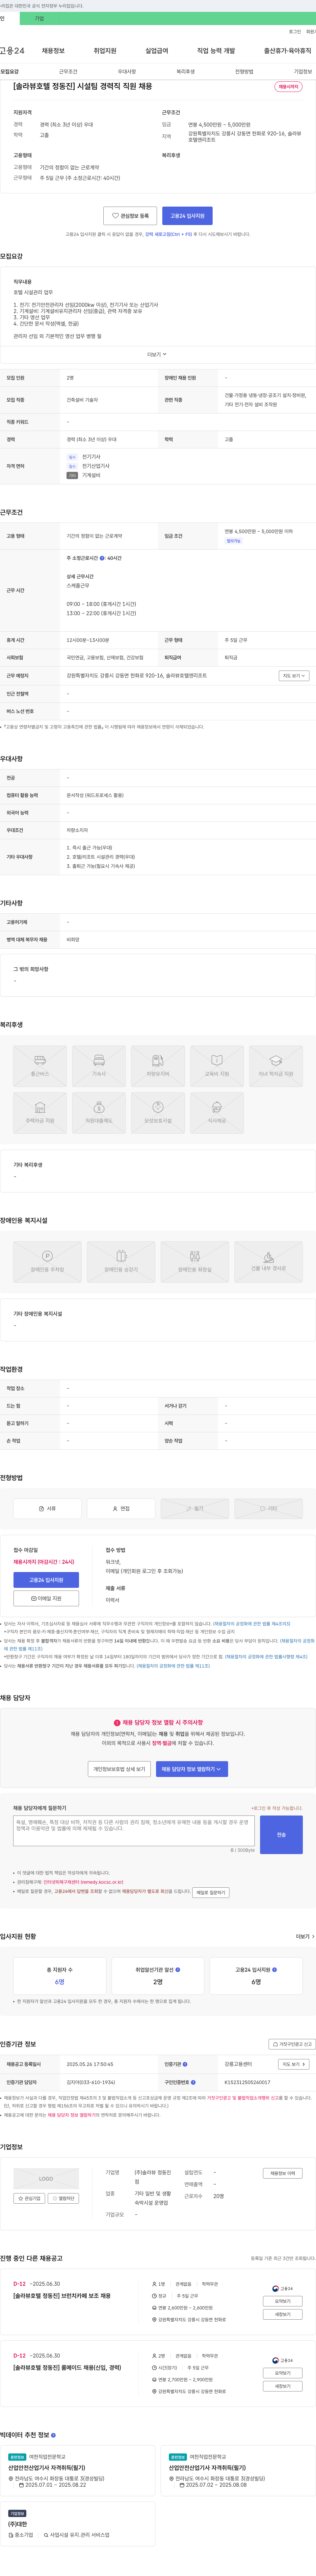
Task: Click the 직원대출제도 icon
Action: [99, 1113]
